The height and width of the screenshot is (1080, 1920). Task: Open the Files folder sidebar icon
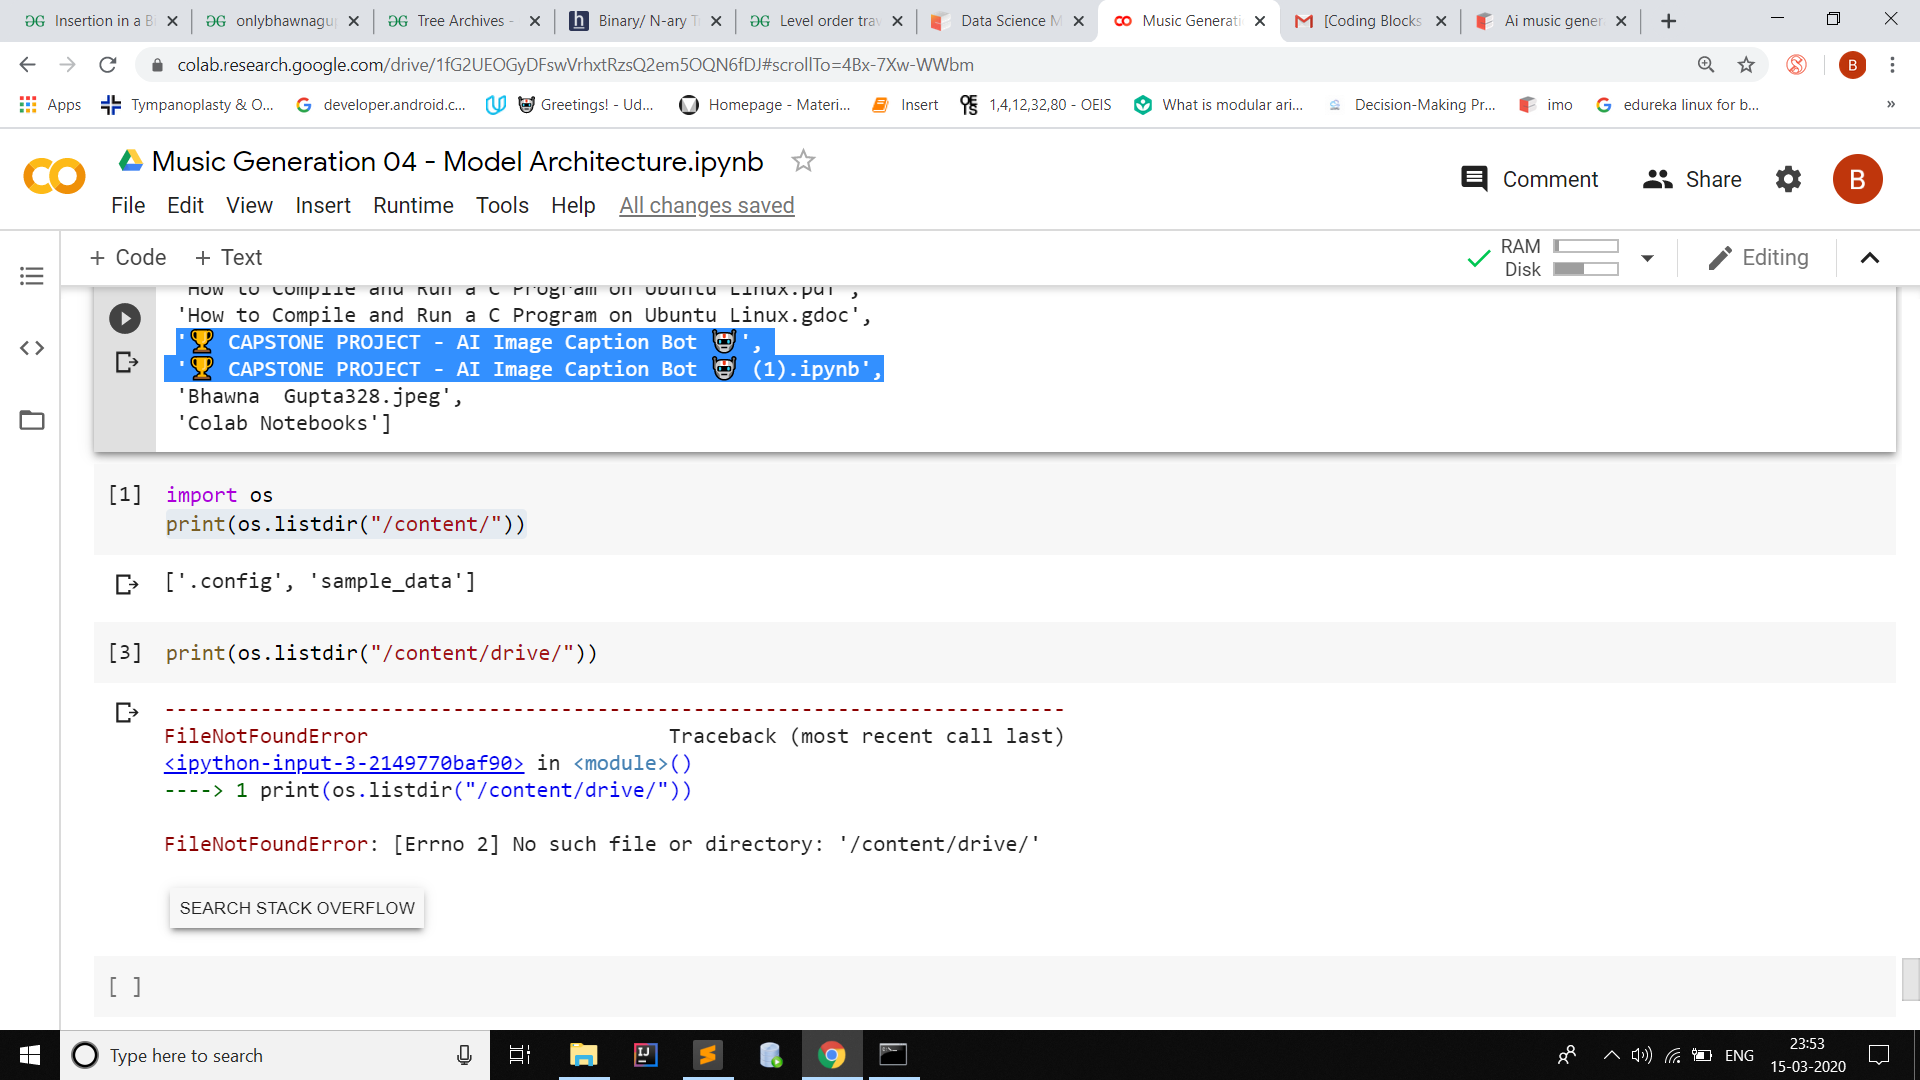(32, 420)
